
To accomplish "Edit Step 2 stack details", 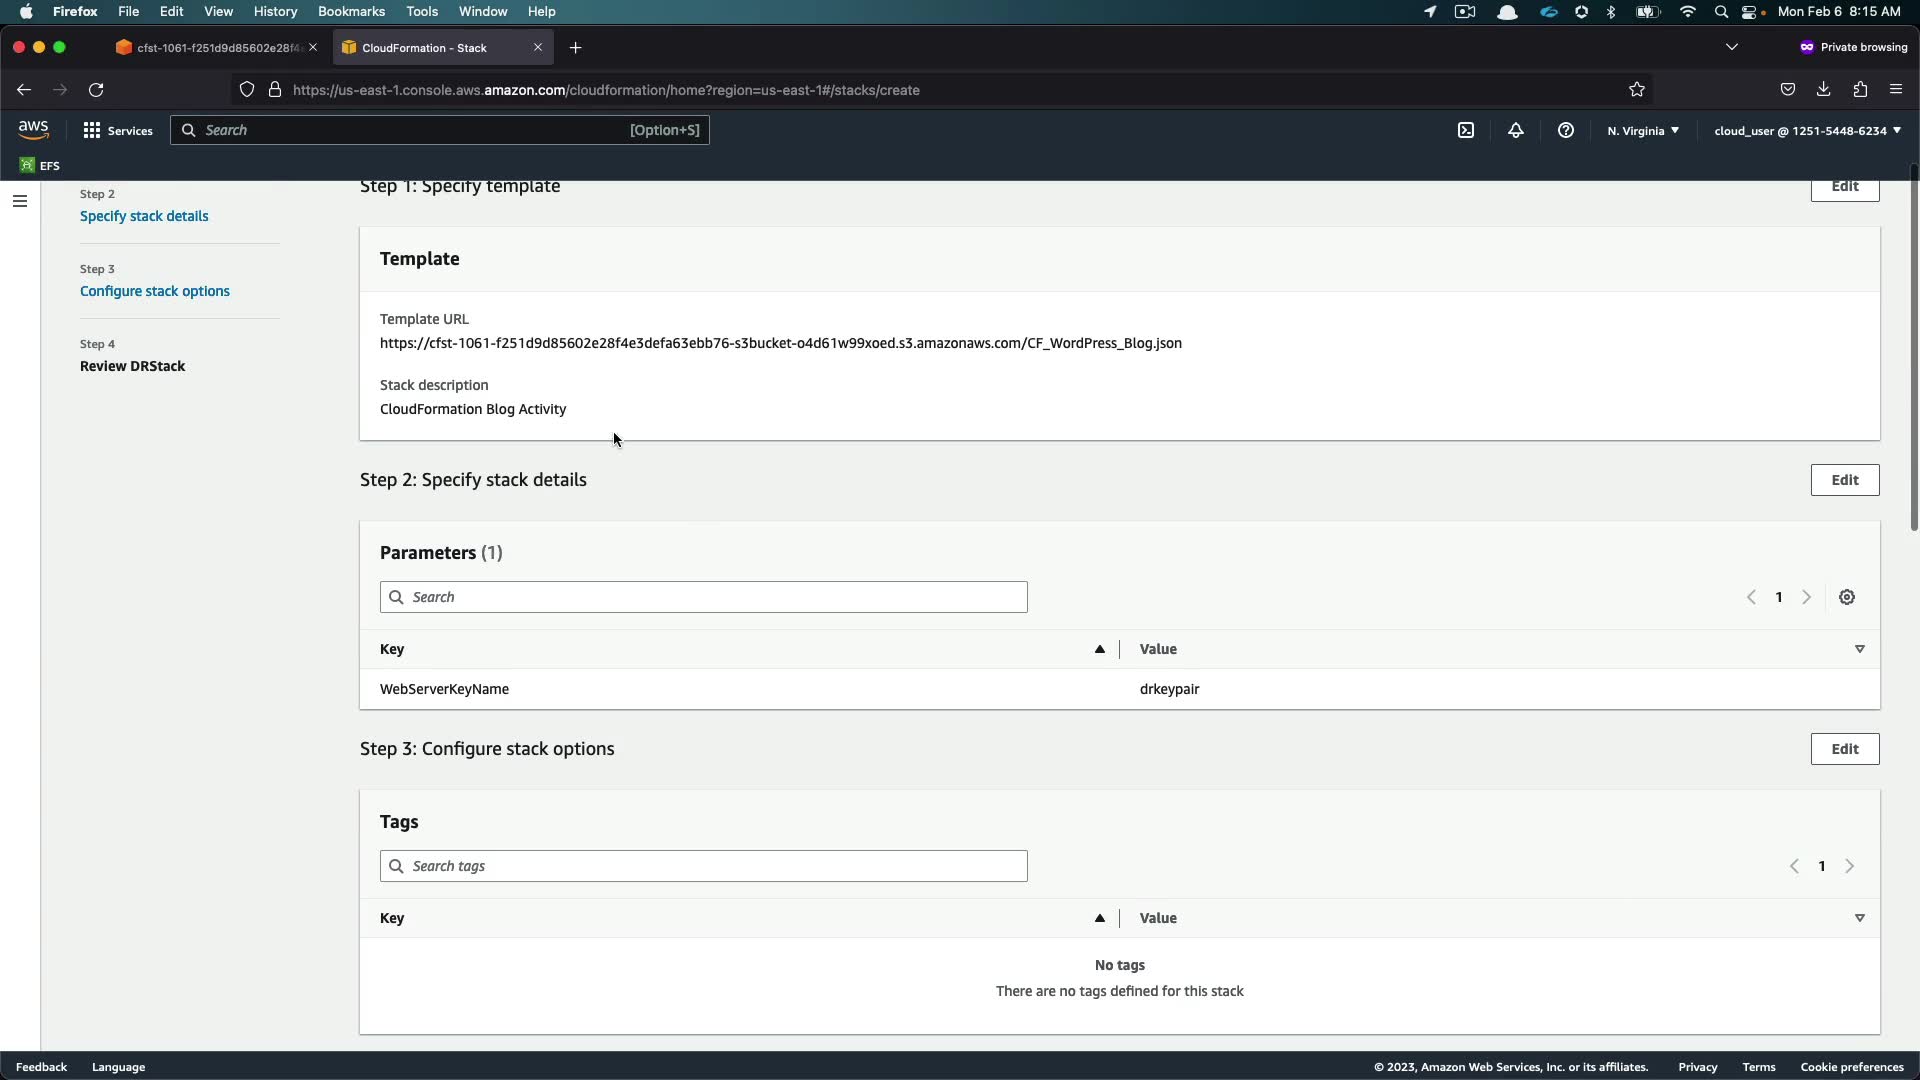I will pyautogui.click(x=1844, y=480).
